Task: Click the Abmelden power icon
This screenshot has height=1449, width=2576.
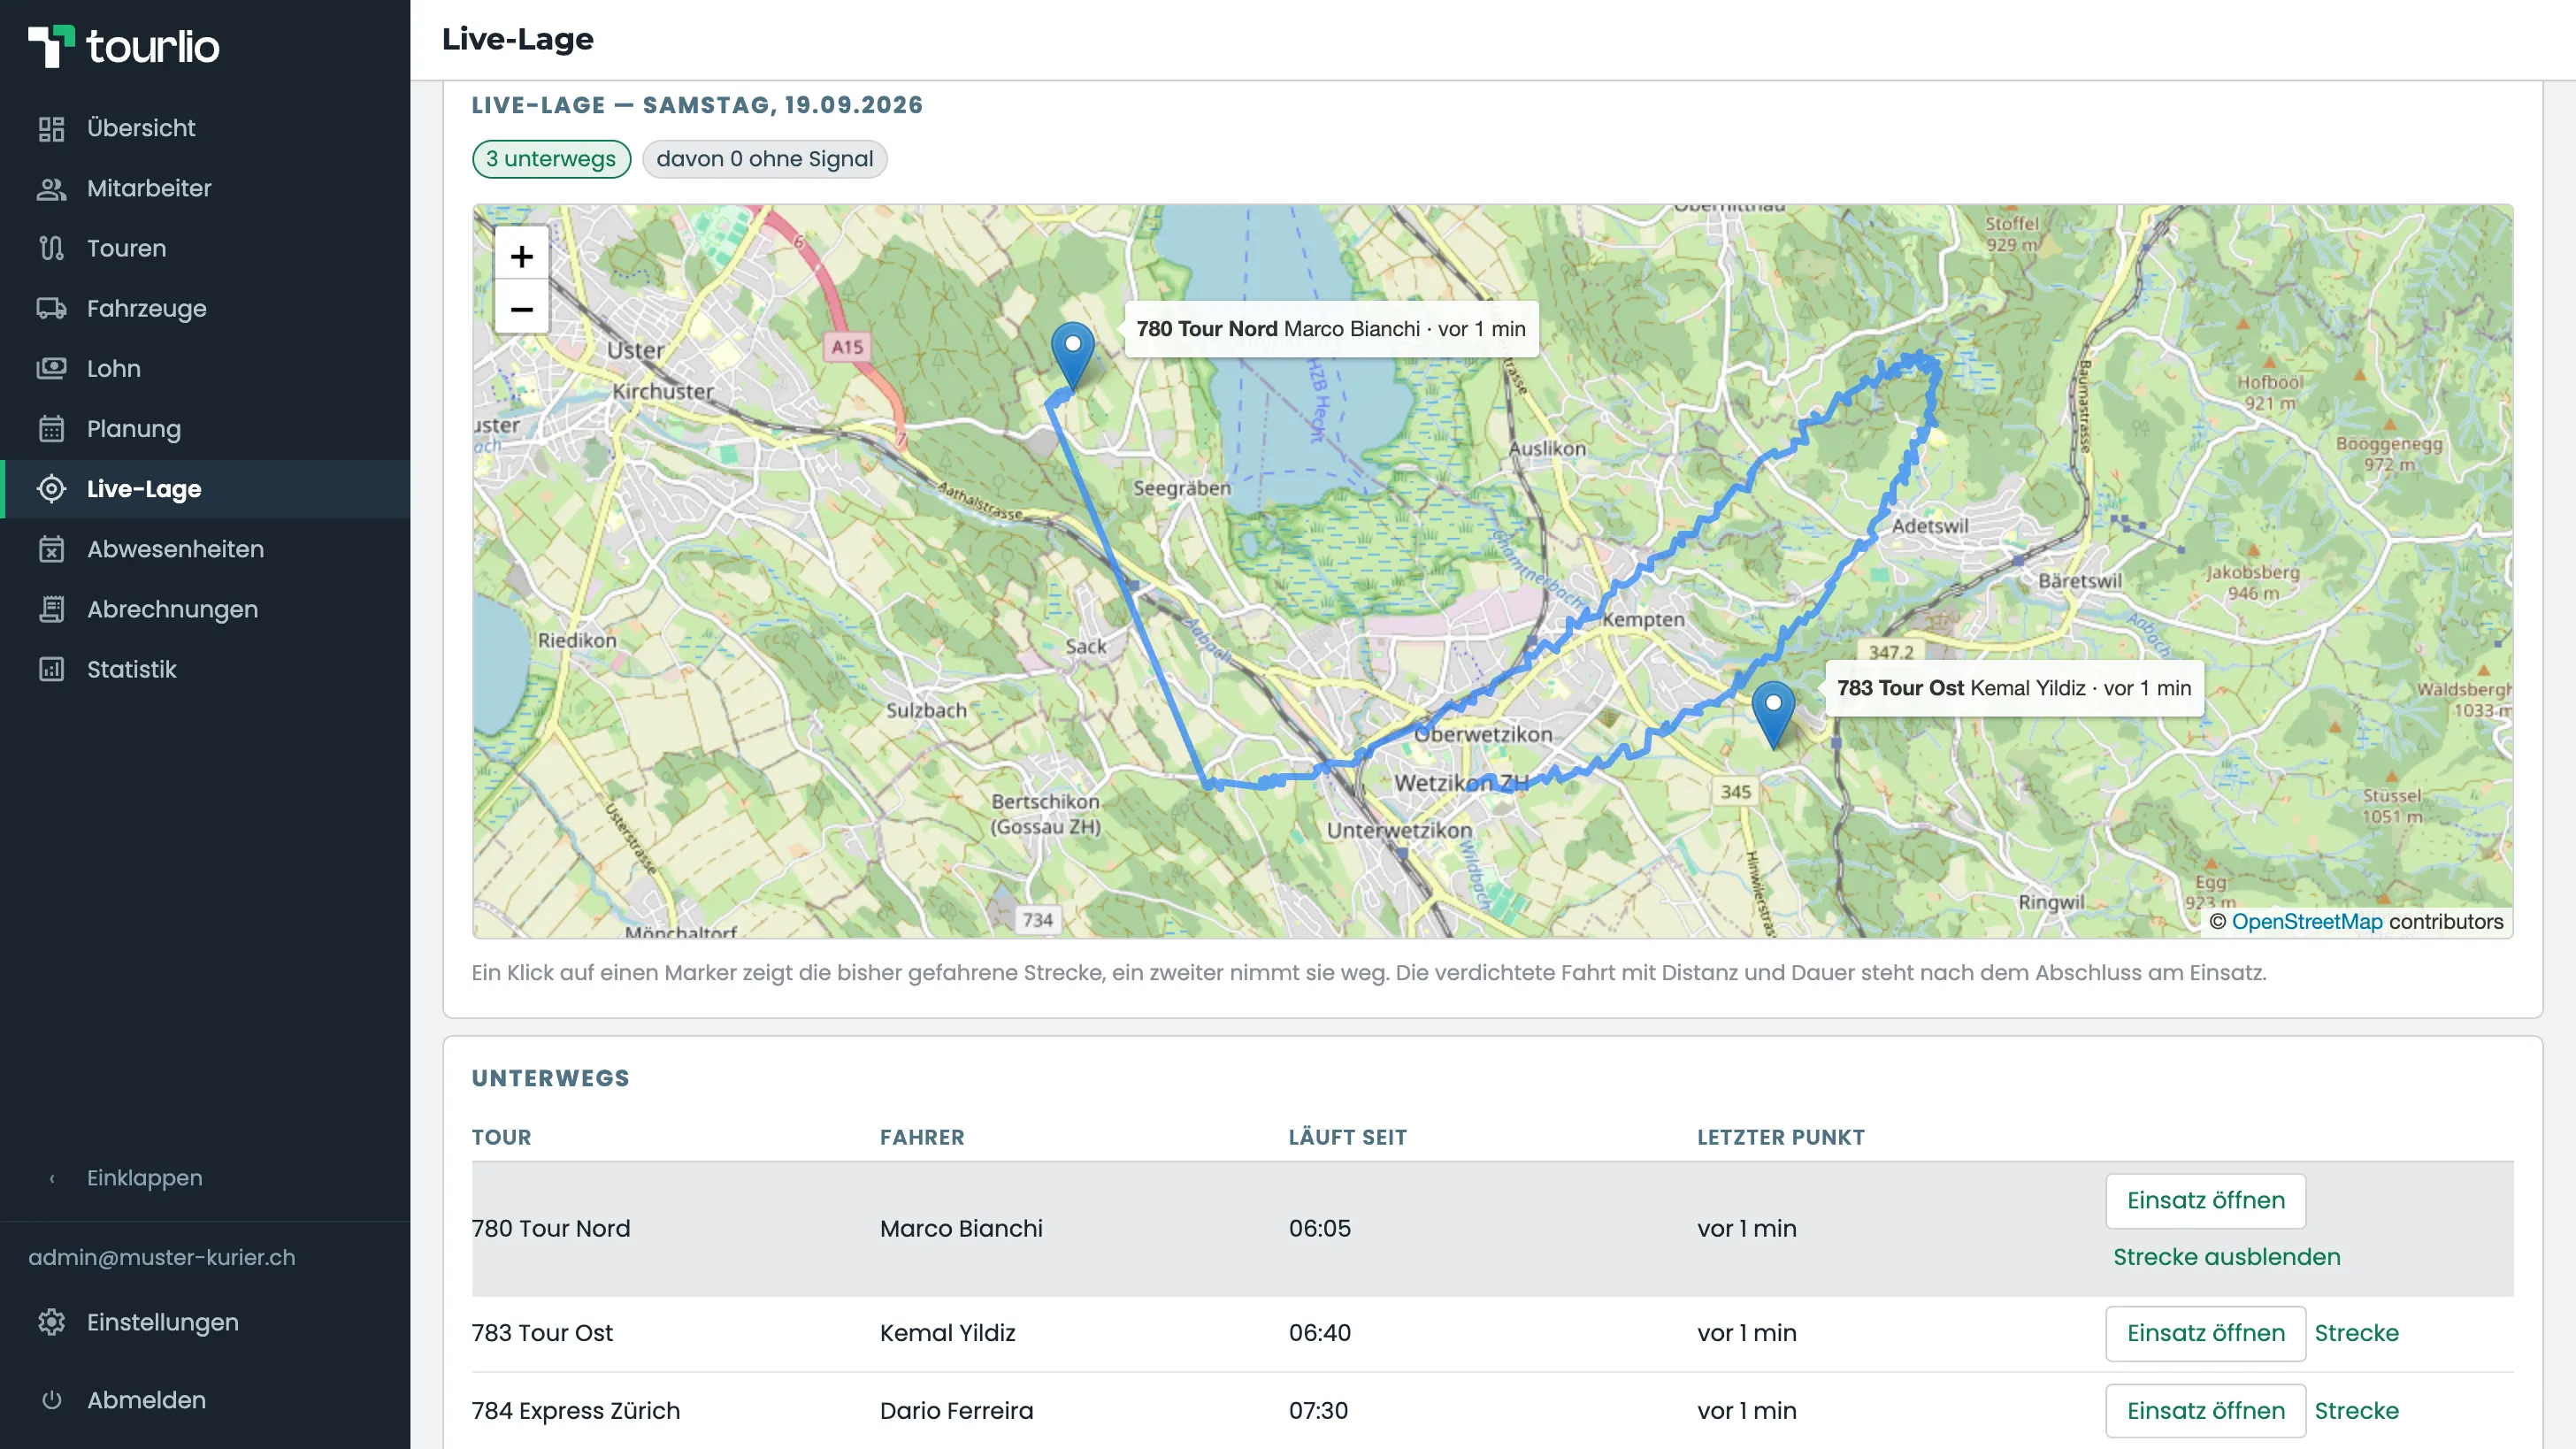Action: [51, 1400]
